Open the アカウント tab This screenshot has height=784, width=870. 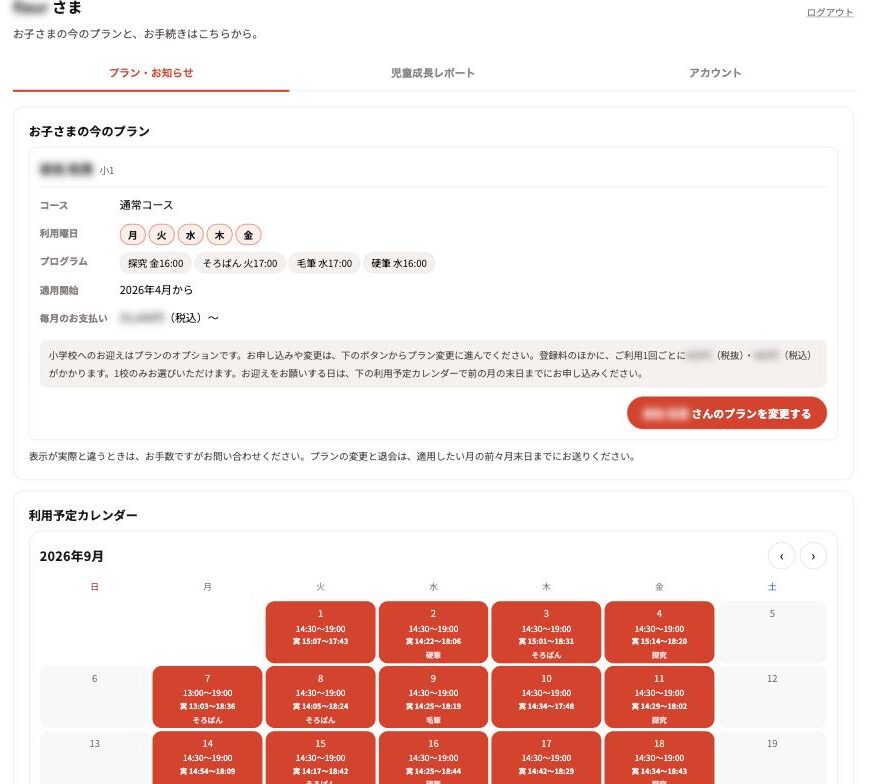click(x=715, y=73)
